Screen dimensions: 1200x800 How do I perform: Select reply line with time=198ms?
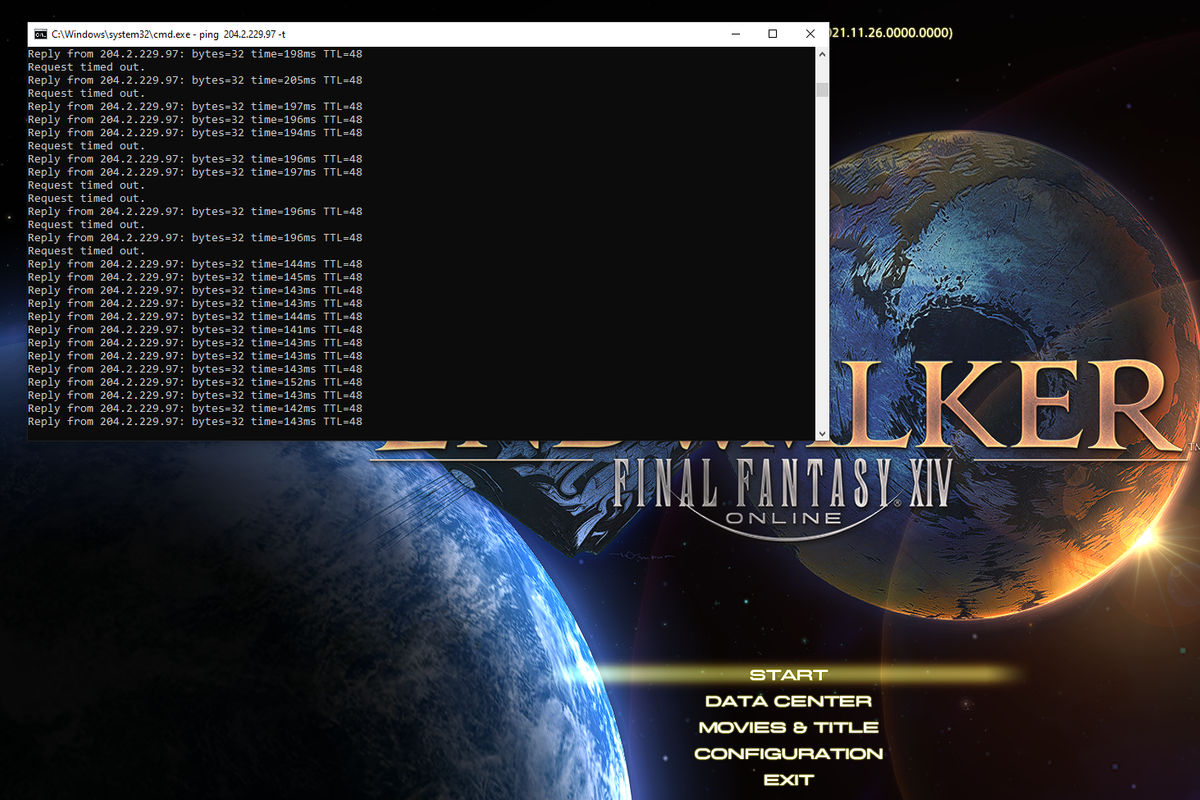click(195, 54)
